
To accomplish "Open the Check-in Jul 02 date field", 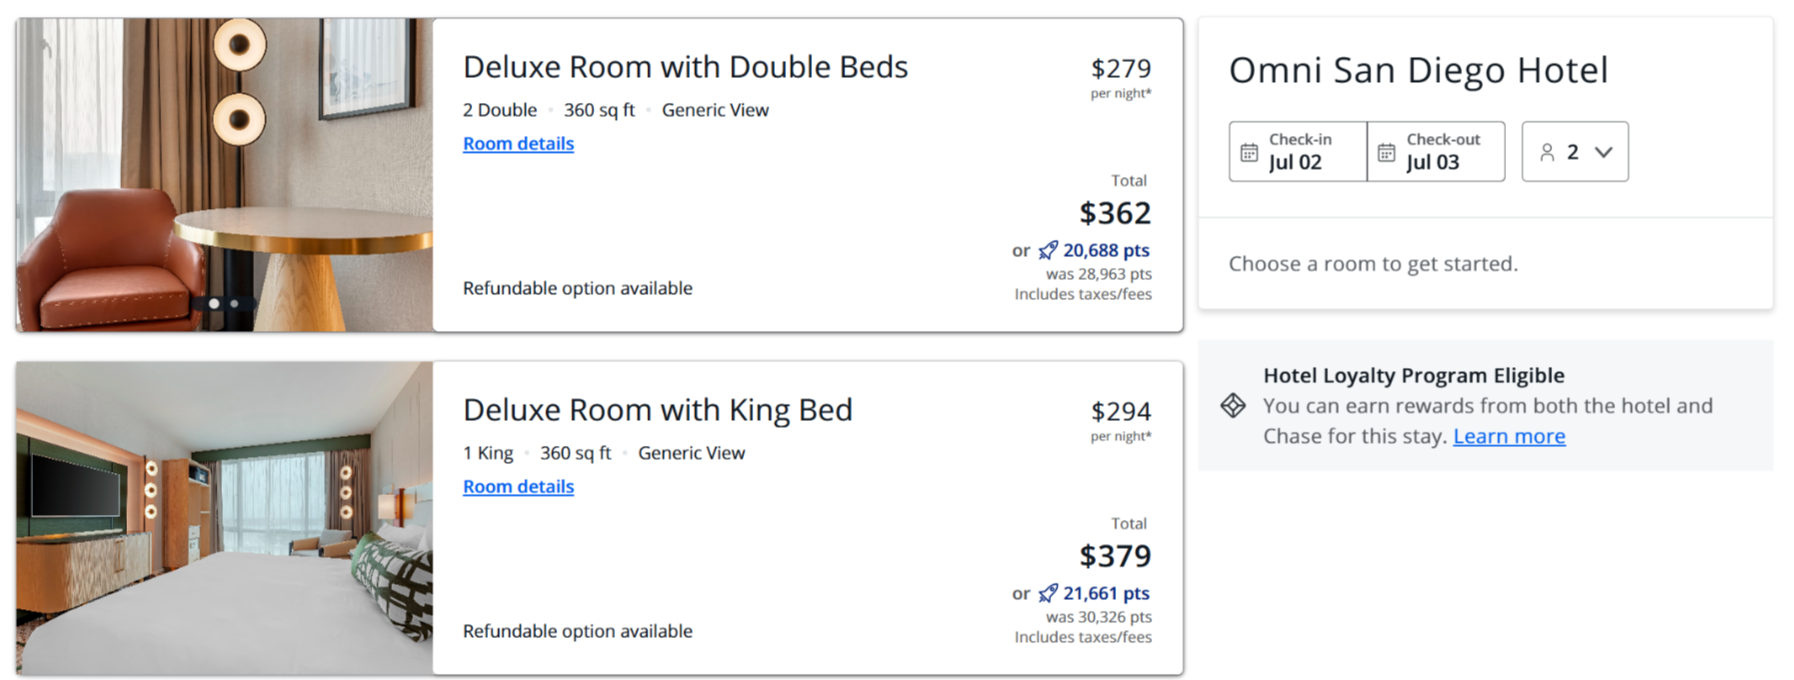I will point(1298,152).
